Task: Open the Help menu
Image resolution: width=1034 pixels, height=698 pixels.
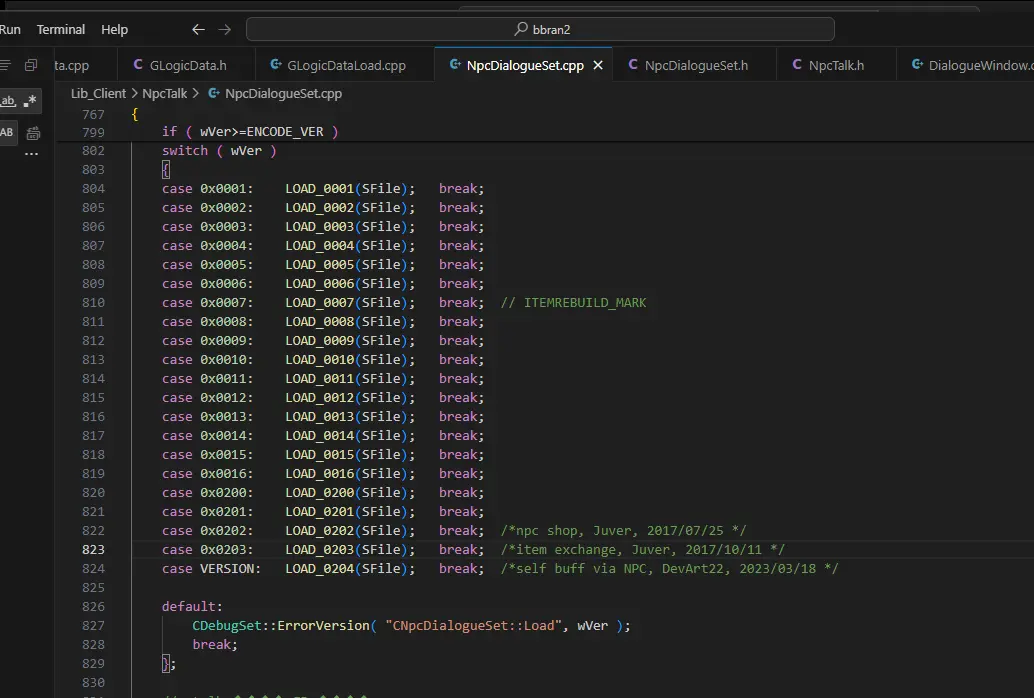Action: tap(114, 30)
